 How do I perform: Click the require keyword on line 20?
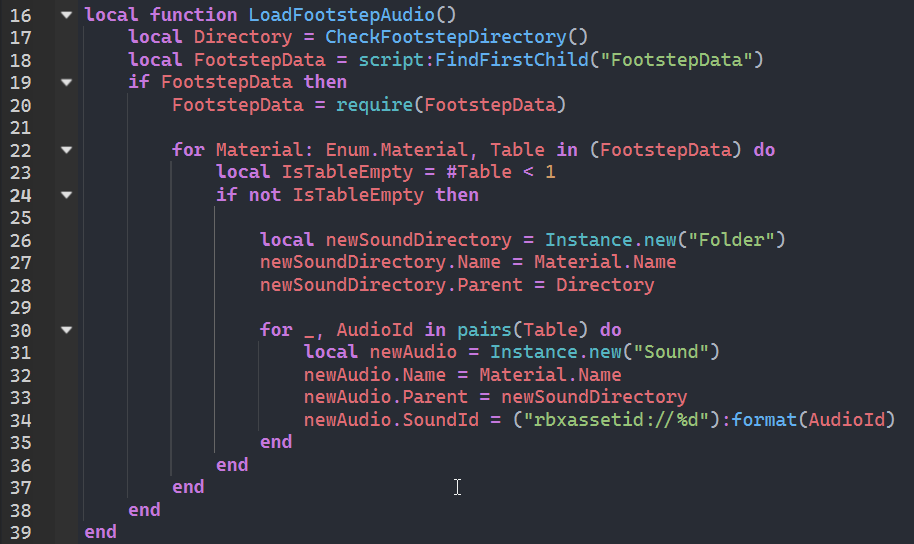pyautogui.click(x=369, y=105)
